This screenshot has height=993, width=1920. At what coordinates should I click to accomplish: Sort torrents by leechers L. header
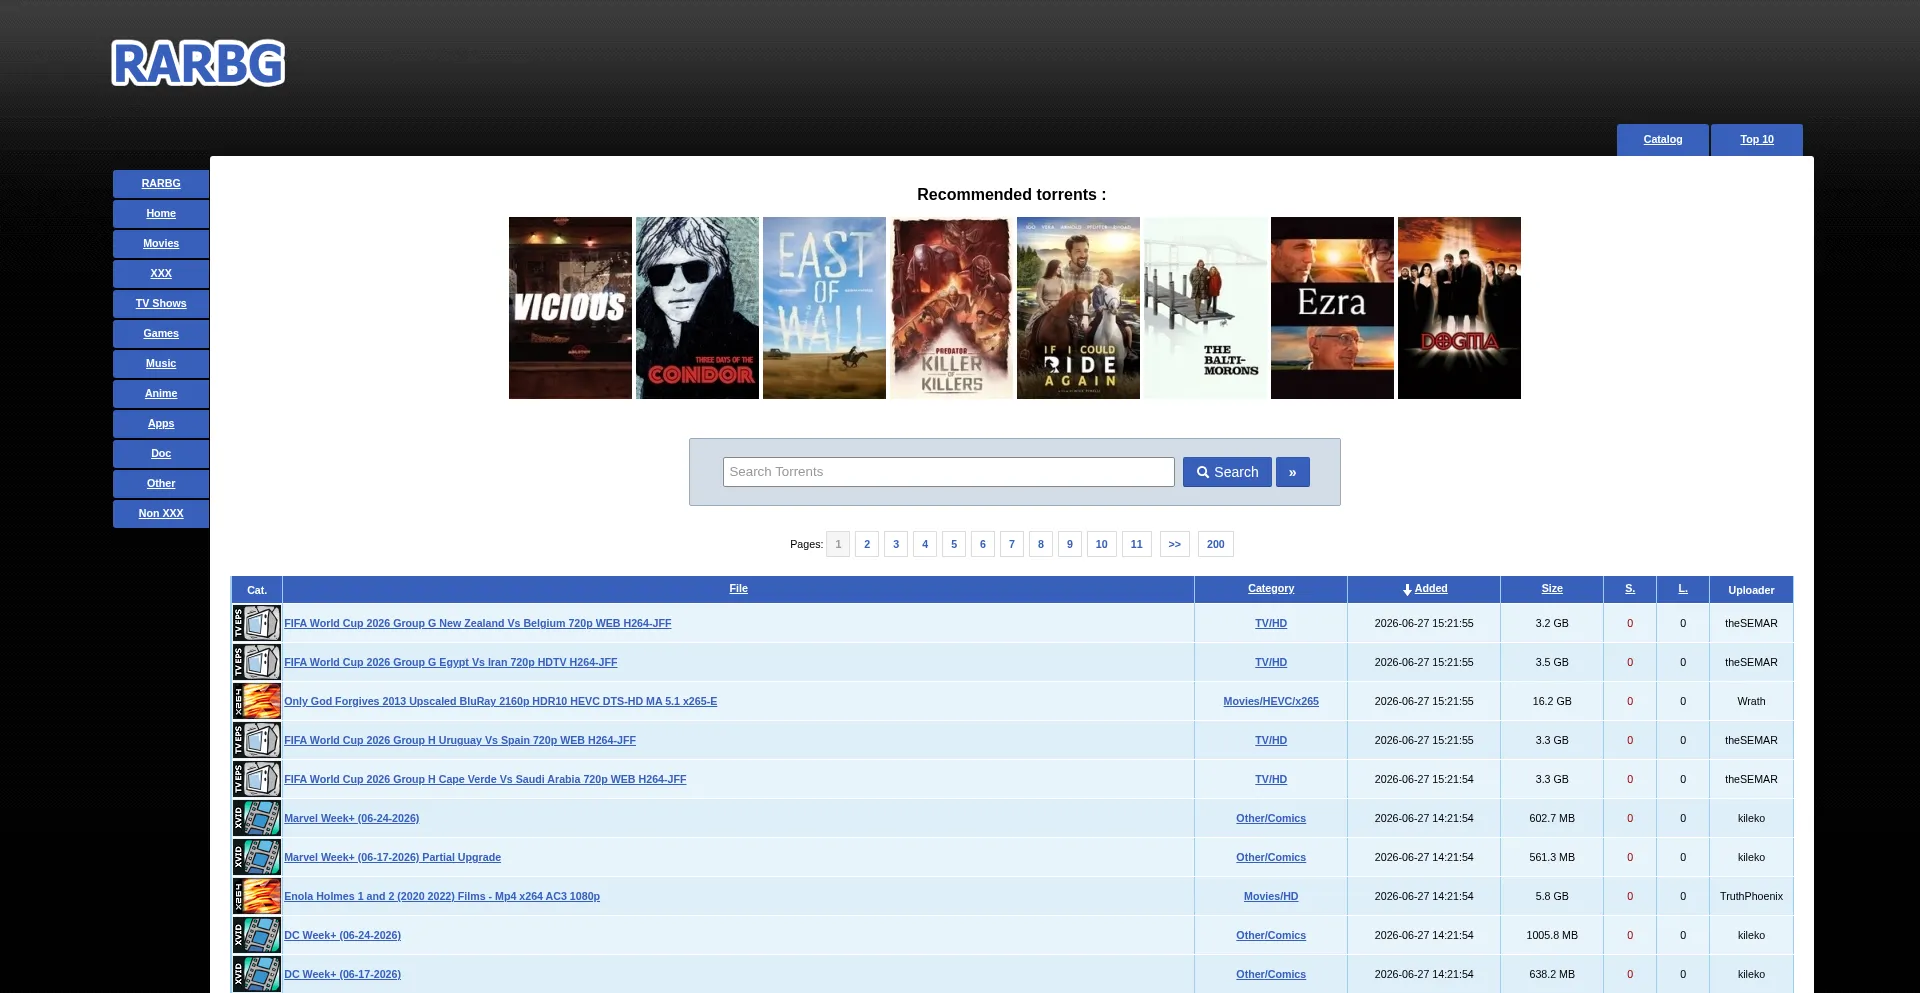point(1683,589)
